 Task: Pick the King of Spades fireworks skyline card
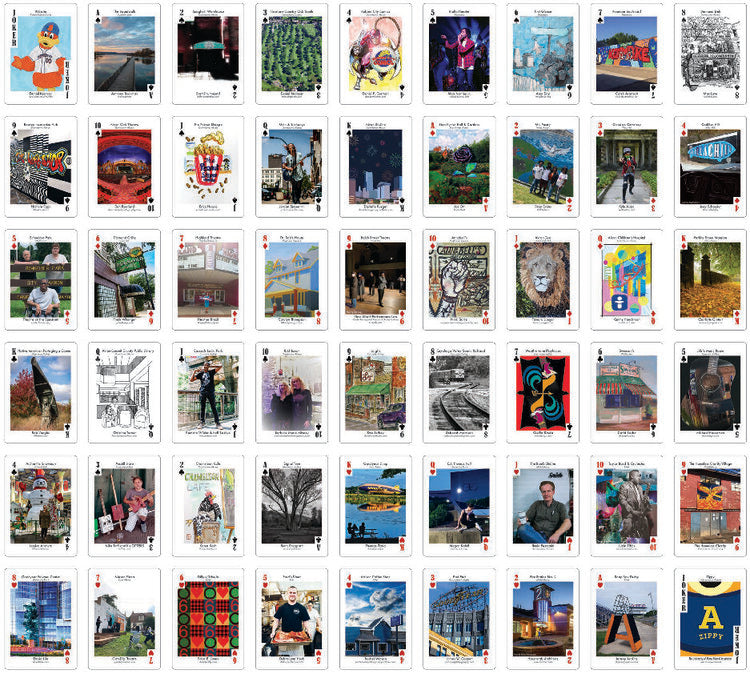pyautogui.click(x=375, y=167)
